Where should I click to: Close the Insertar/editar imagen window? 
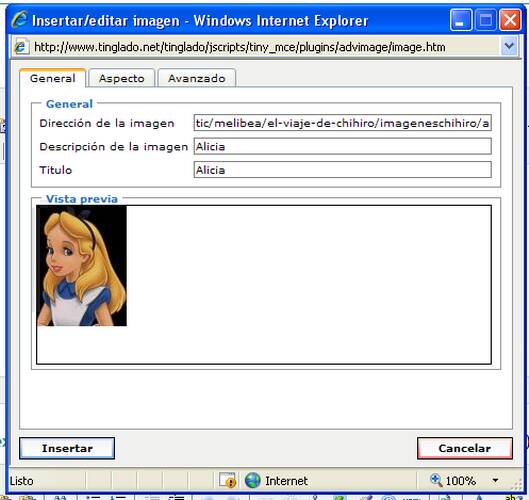(510, 20)
